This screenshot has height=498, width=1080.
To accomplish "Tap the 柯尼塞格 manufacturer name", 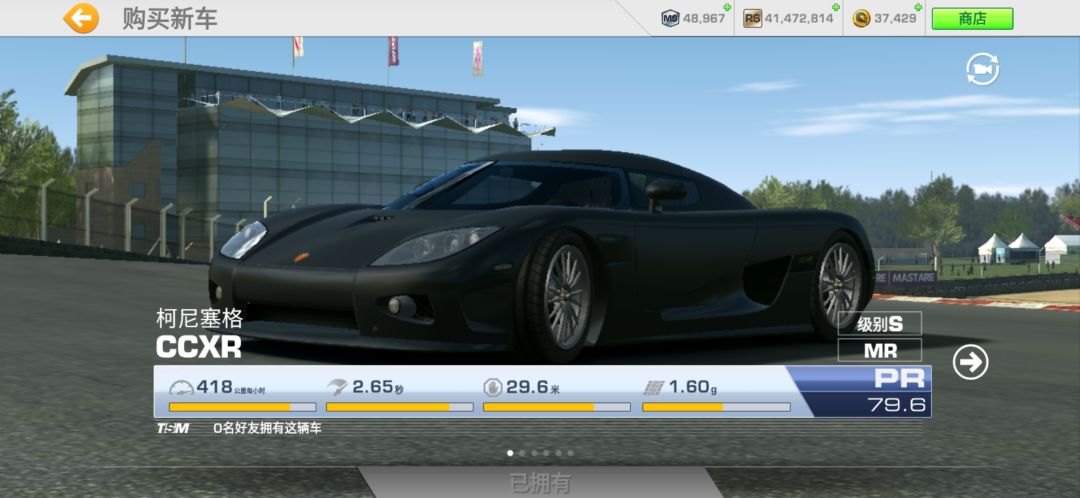I will [200, 318].
